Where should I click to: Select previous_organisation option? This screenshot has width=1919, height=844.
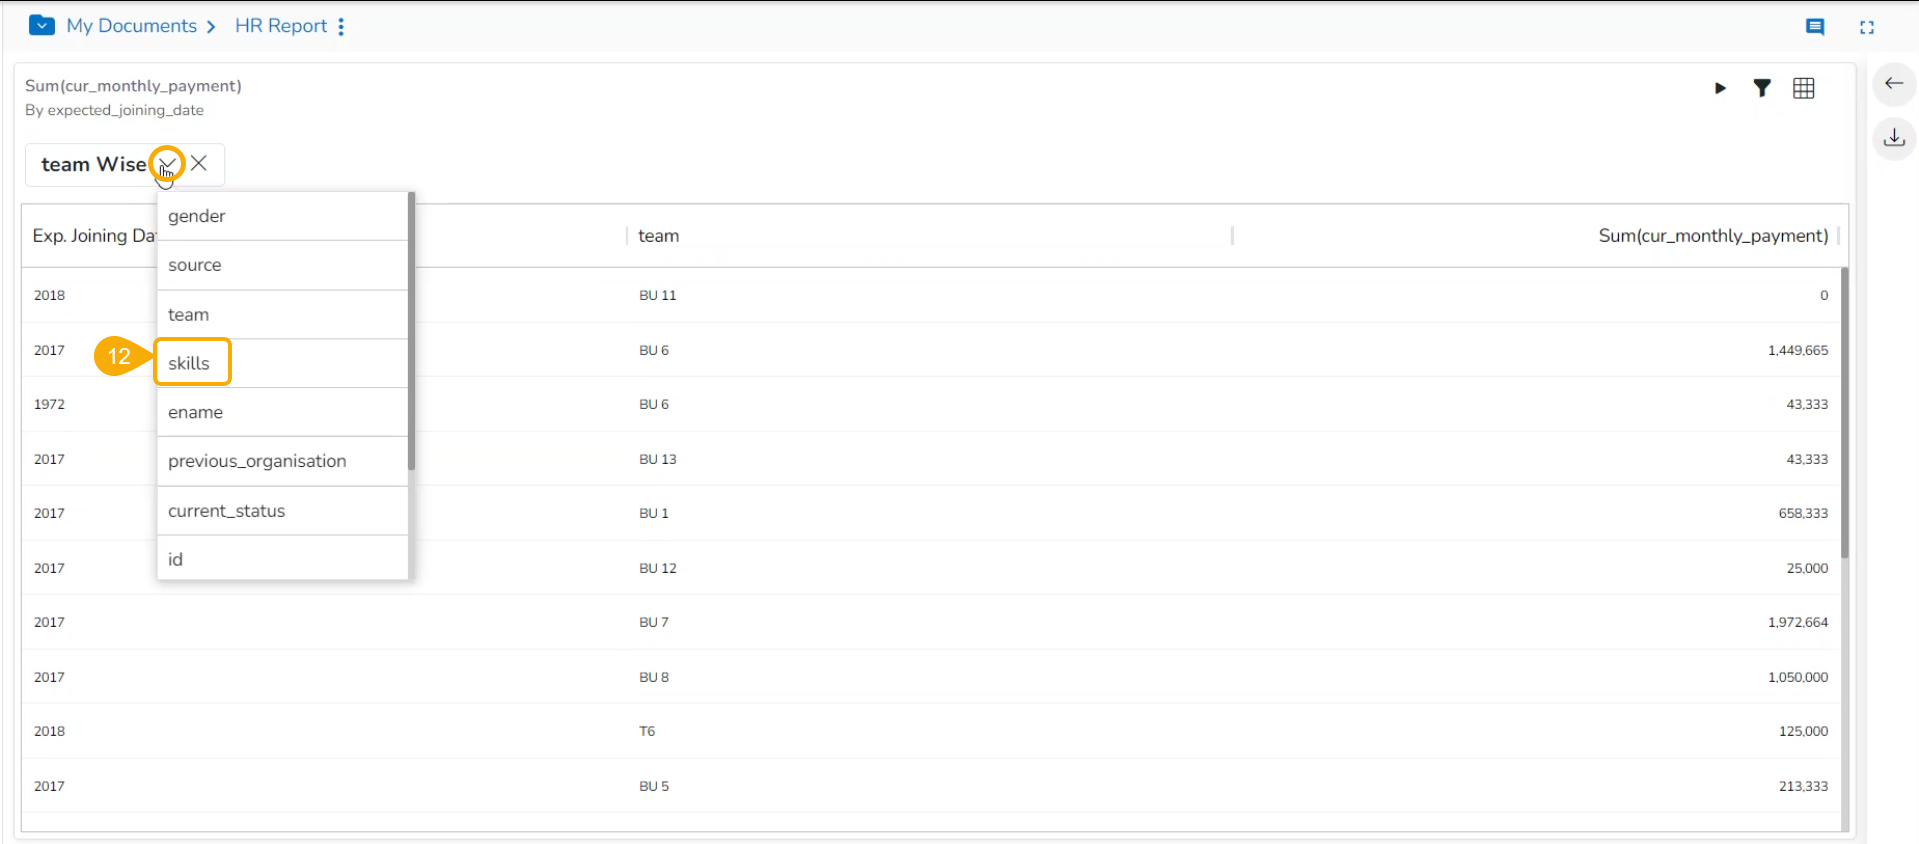coord(257,461)
